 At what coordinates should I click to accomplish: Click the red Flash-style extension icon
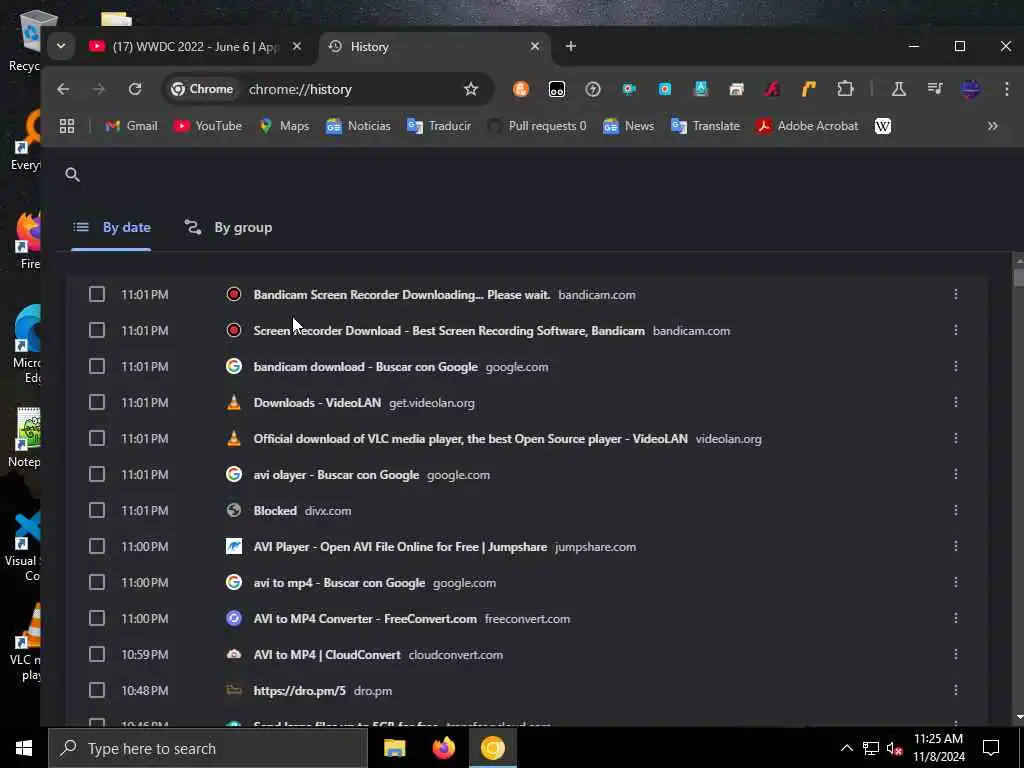click(x=772, y=89)
